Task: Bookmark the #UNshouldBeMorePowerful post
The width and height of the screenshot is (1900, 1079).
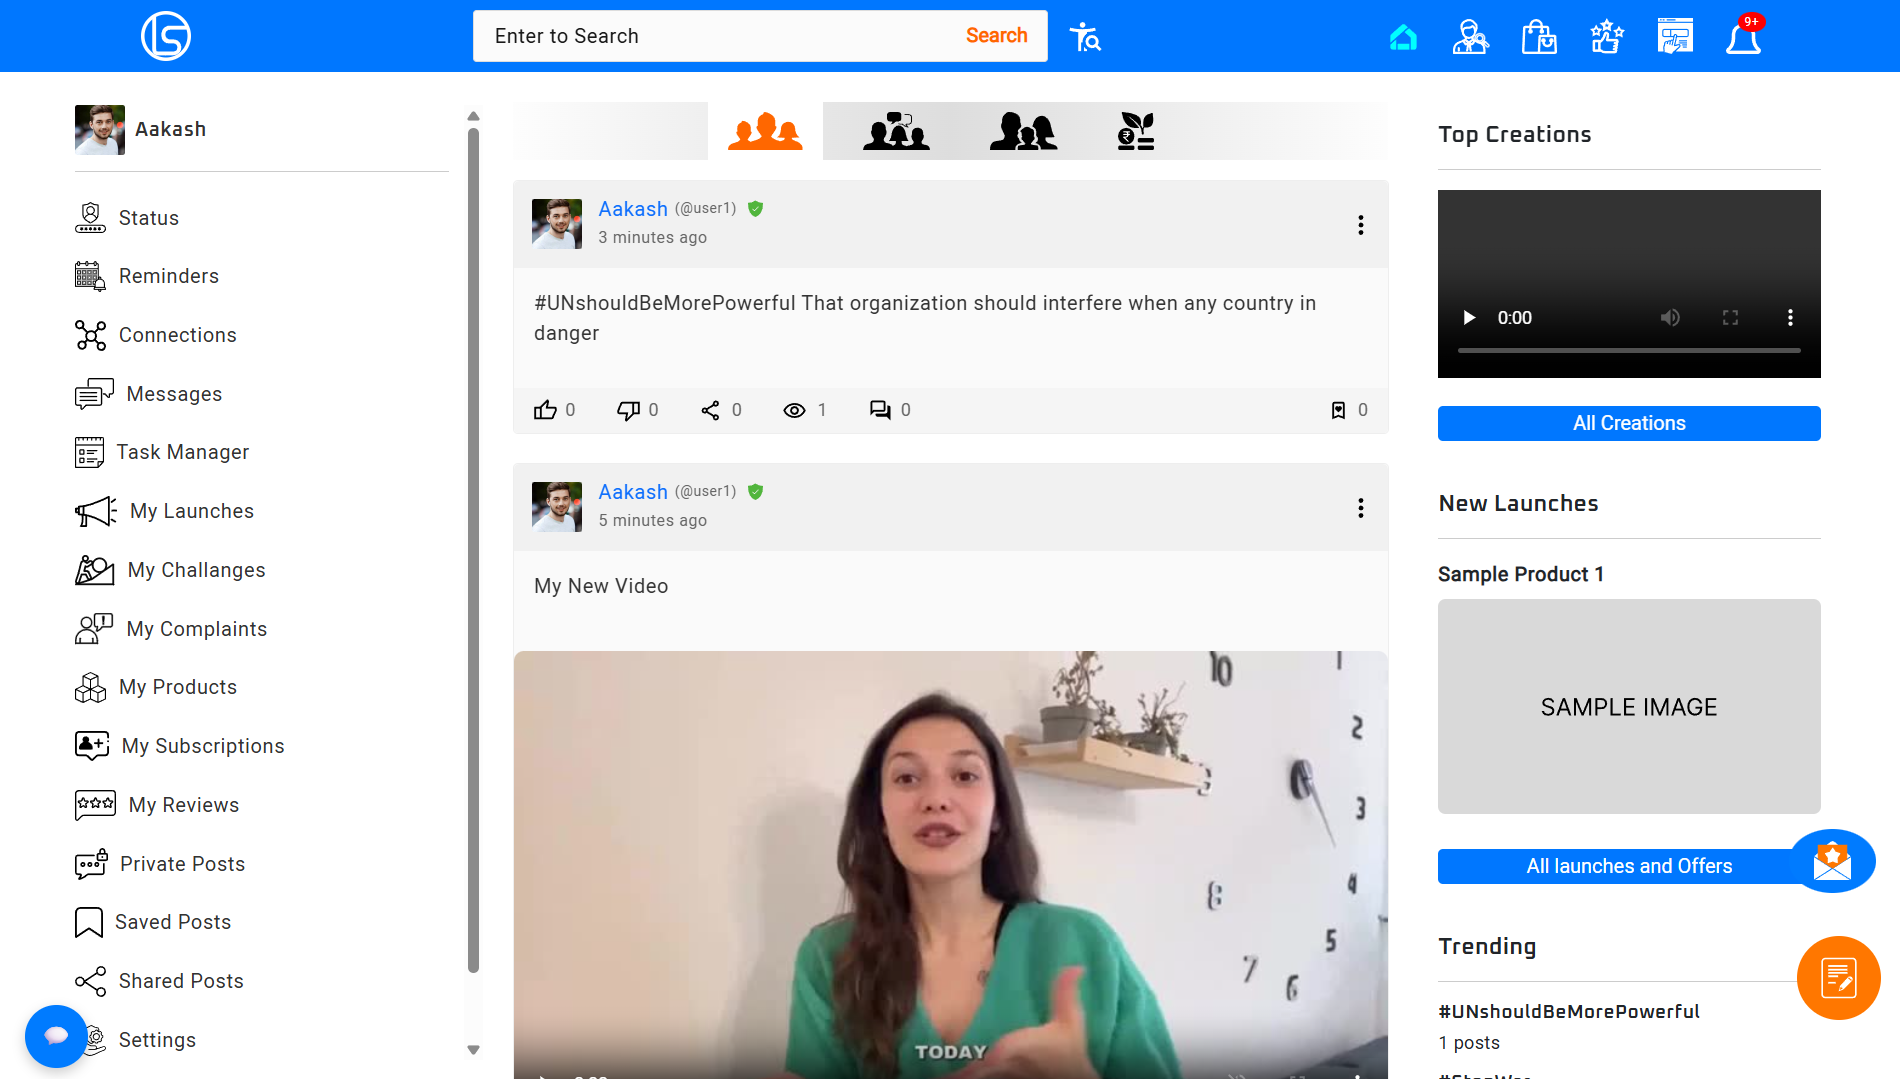Action: click(x=1338, y=410)
